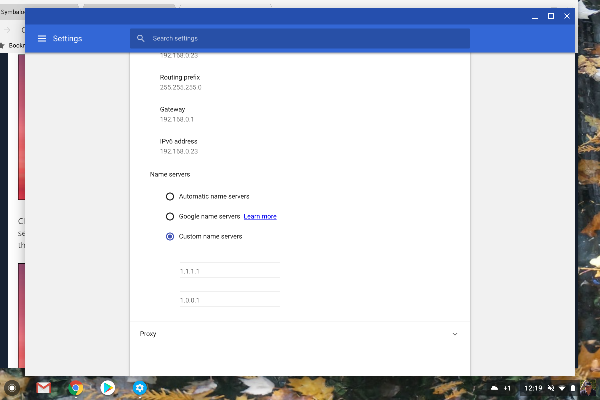Open Chrome browser from the shelf
This screenshot has width=600, height=400.
[75, 387]
